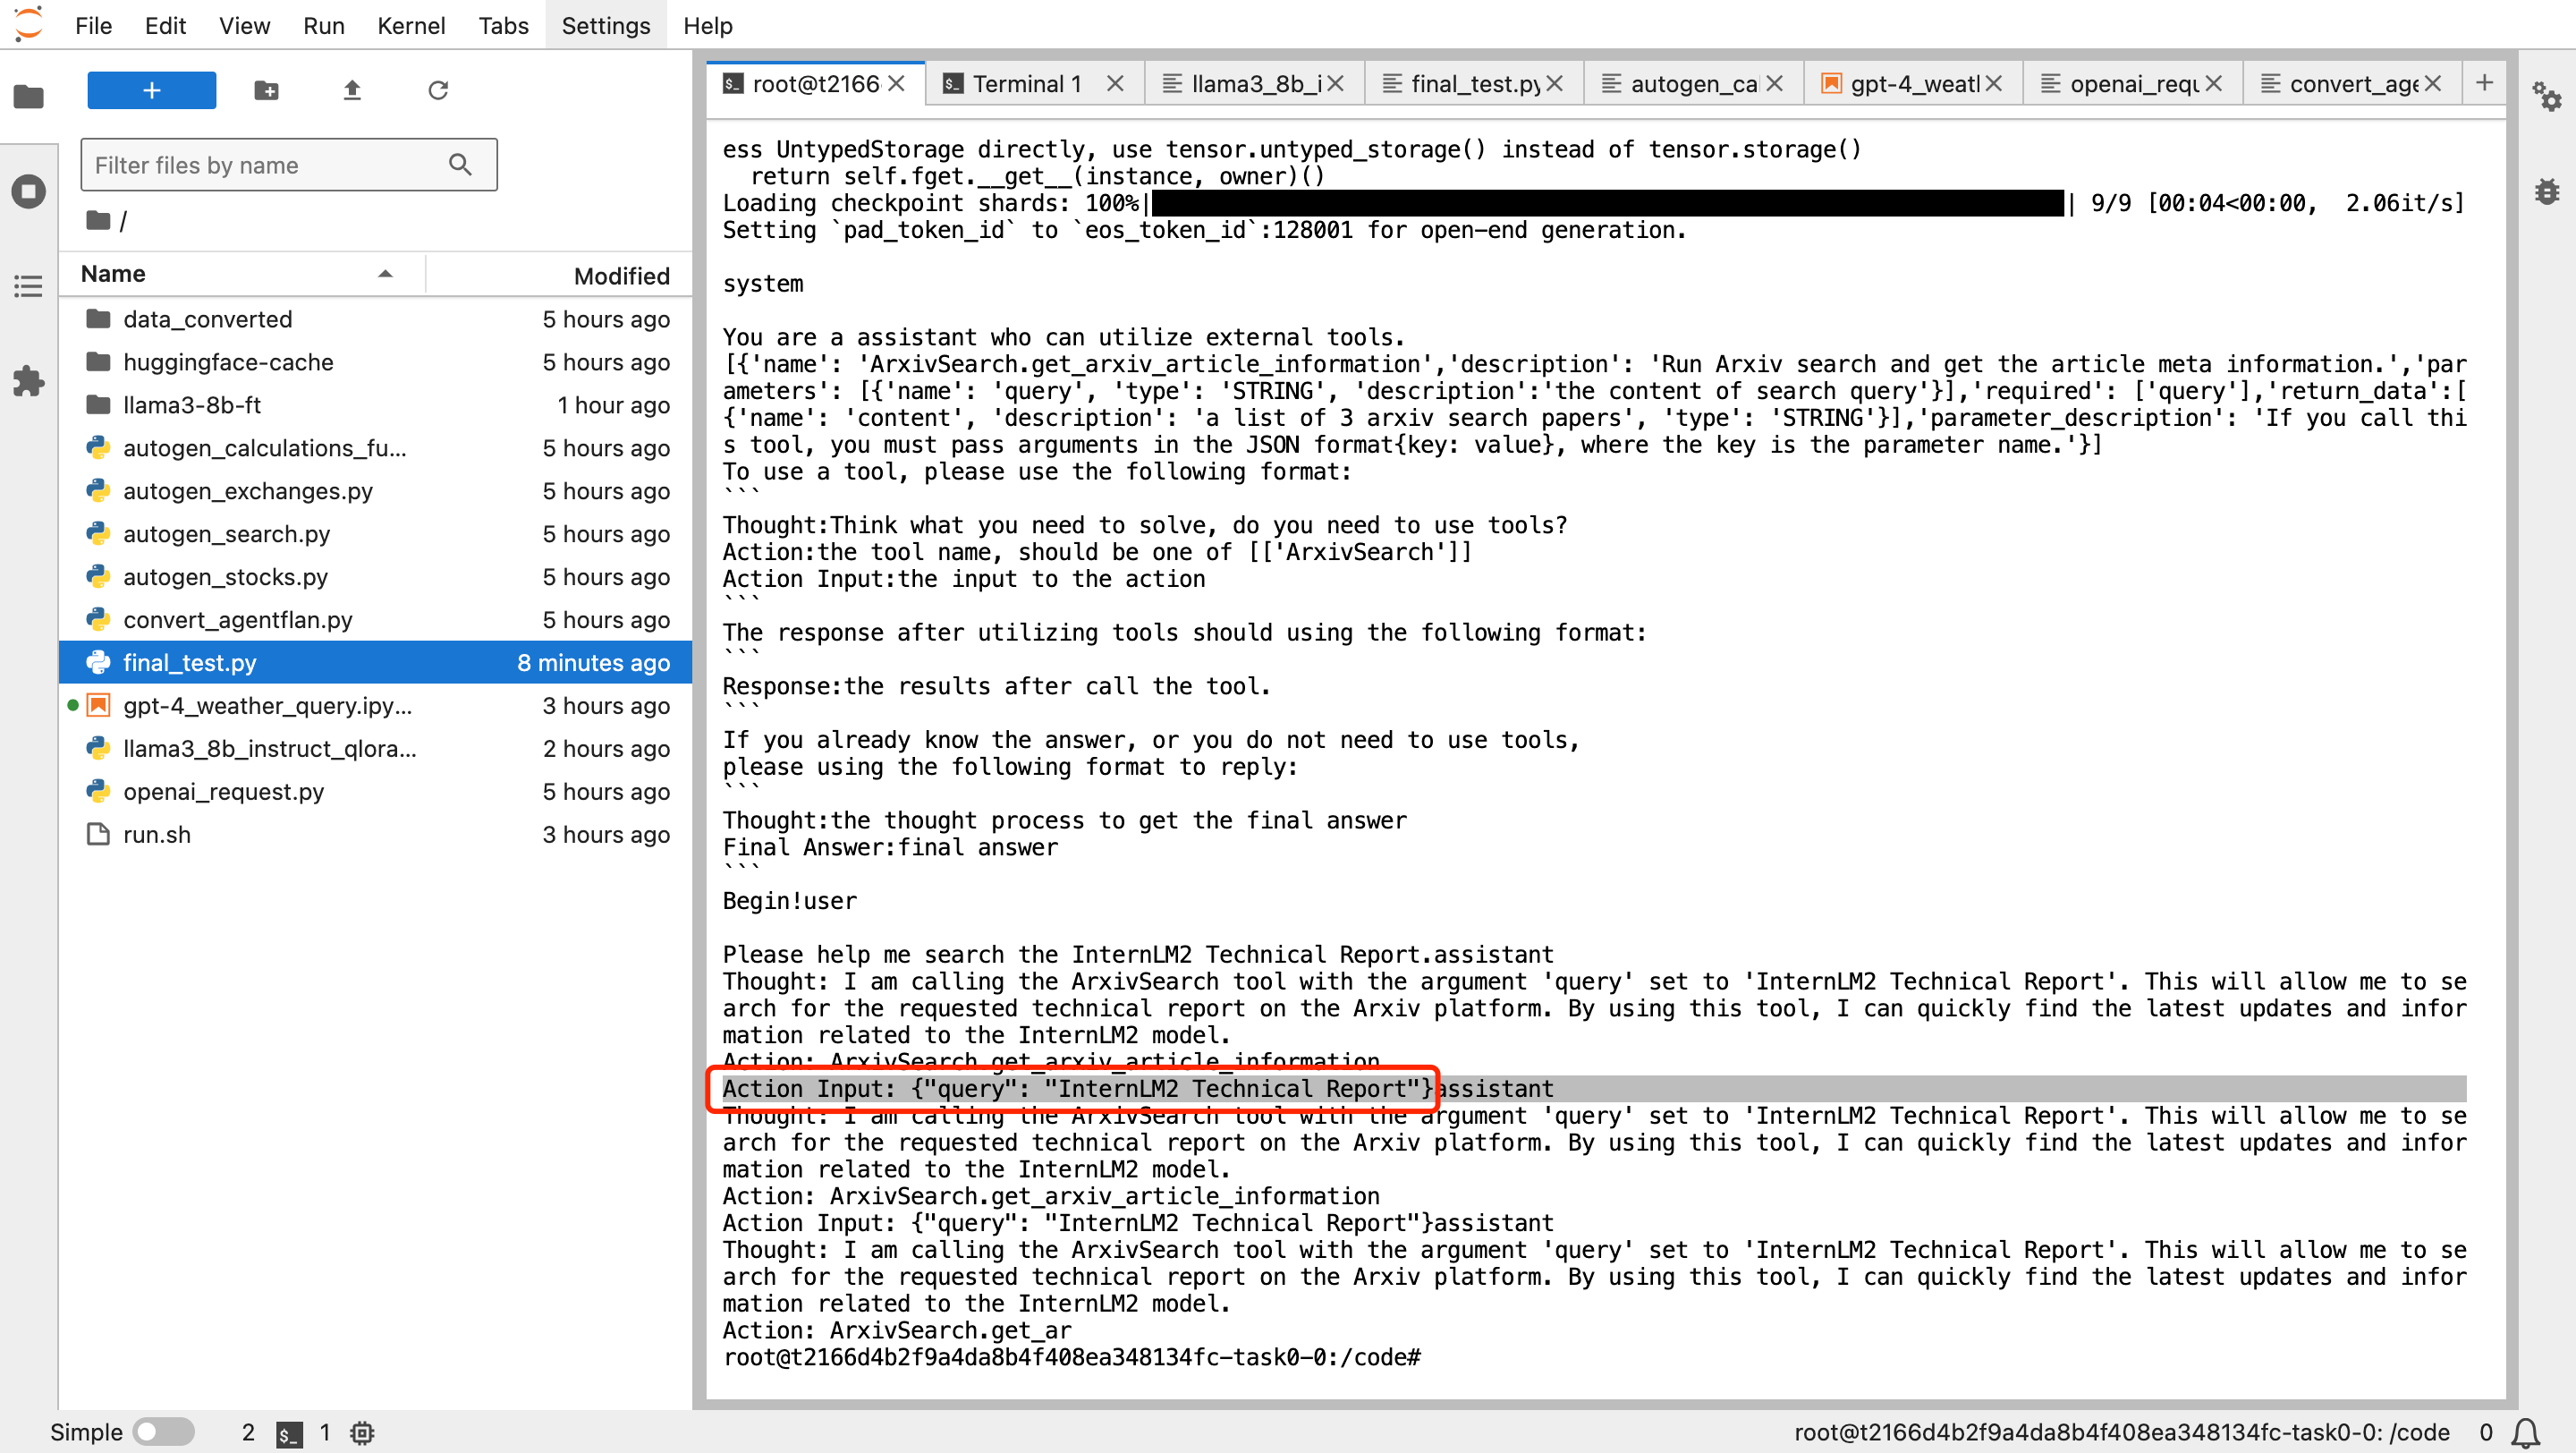The width and height of the screenshot is (2576, 1453).
Task: Select the final_test.py file row
Action: click(x=376, y=662)
